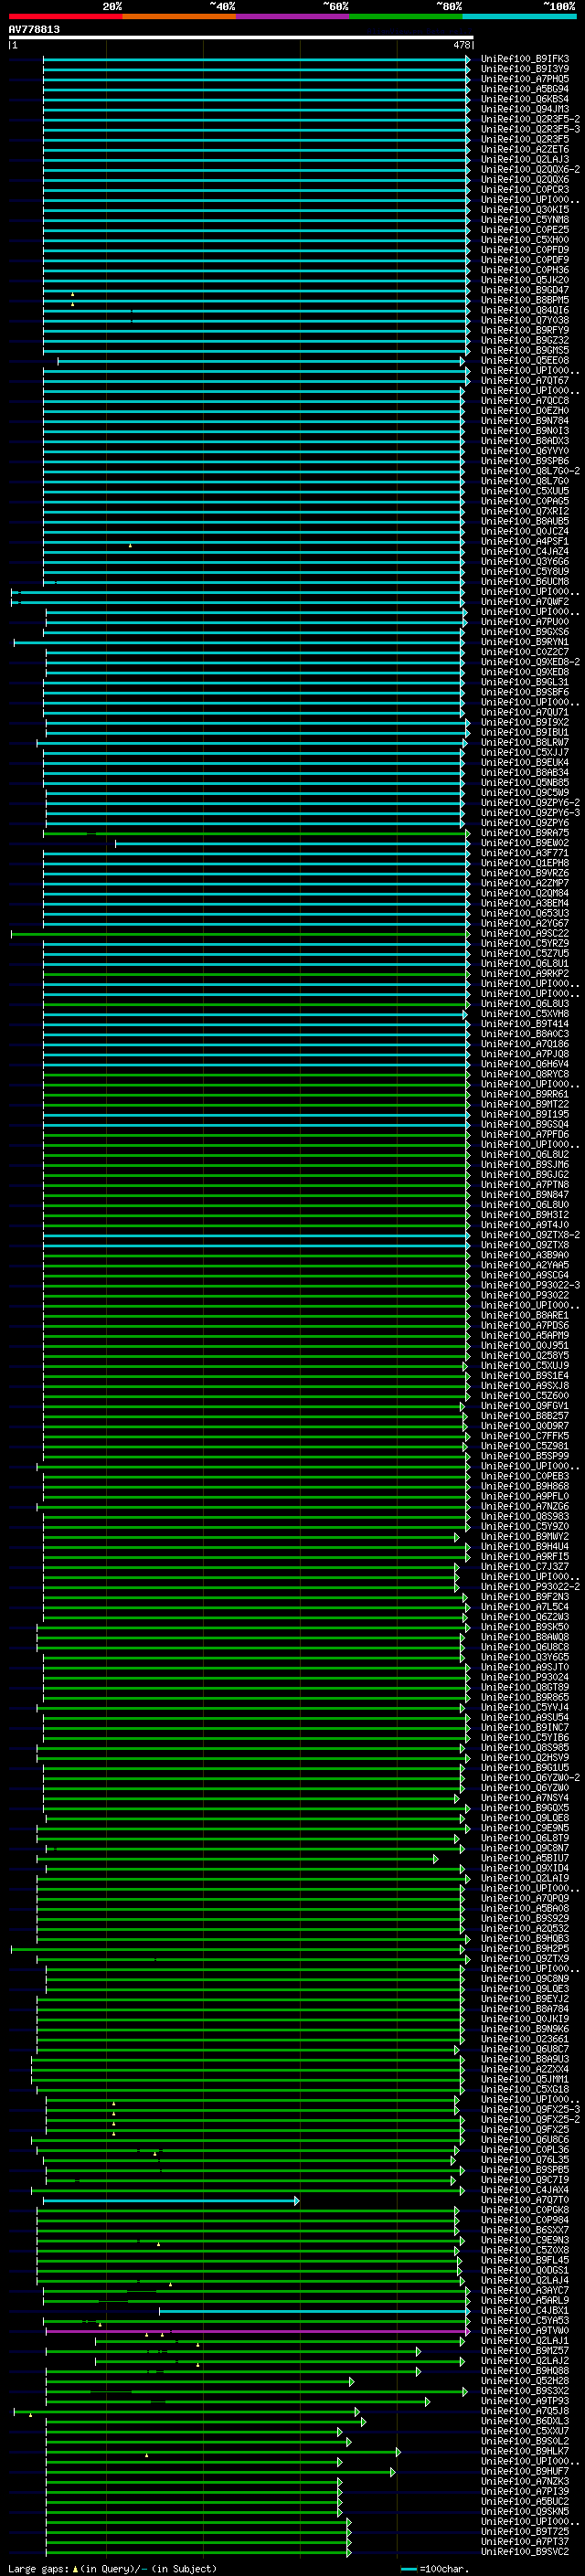Viewport: 585px width, 2576px height.
Task: Click the purple alignment bar for UniRef100_A9TVW0
Action: pos(257,2331)
